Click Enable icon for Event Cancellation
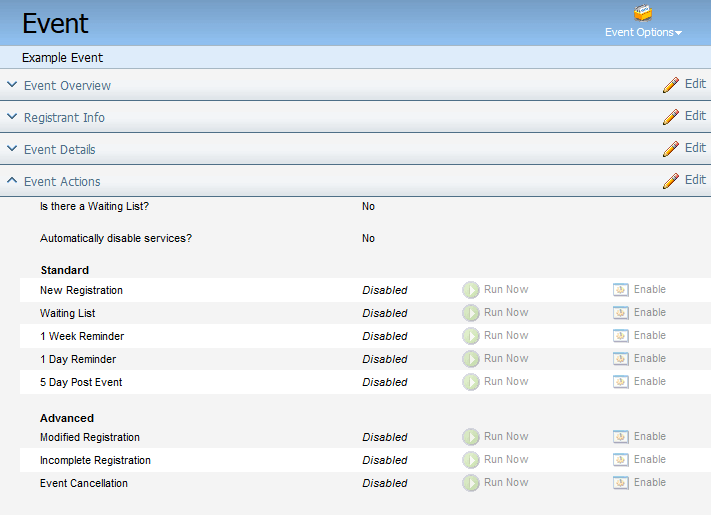 tap(621, 483)
